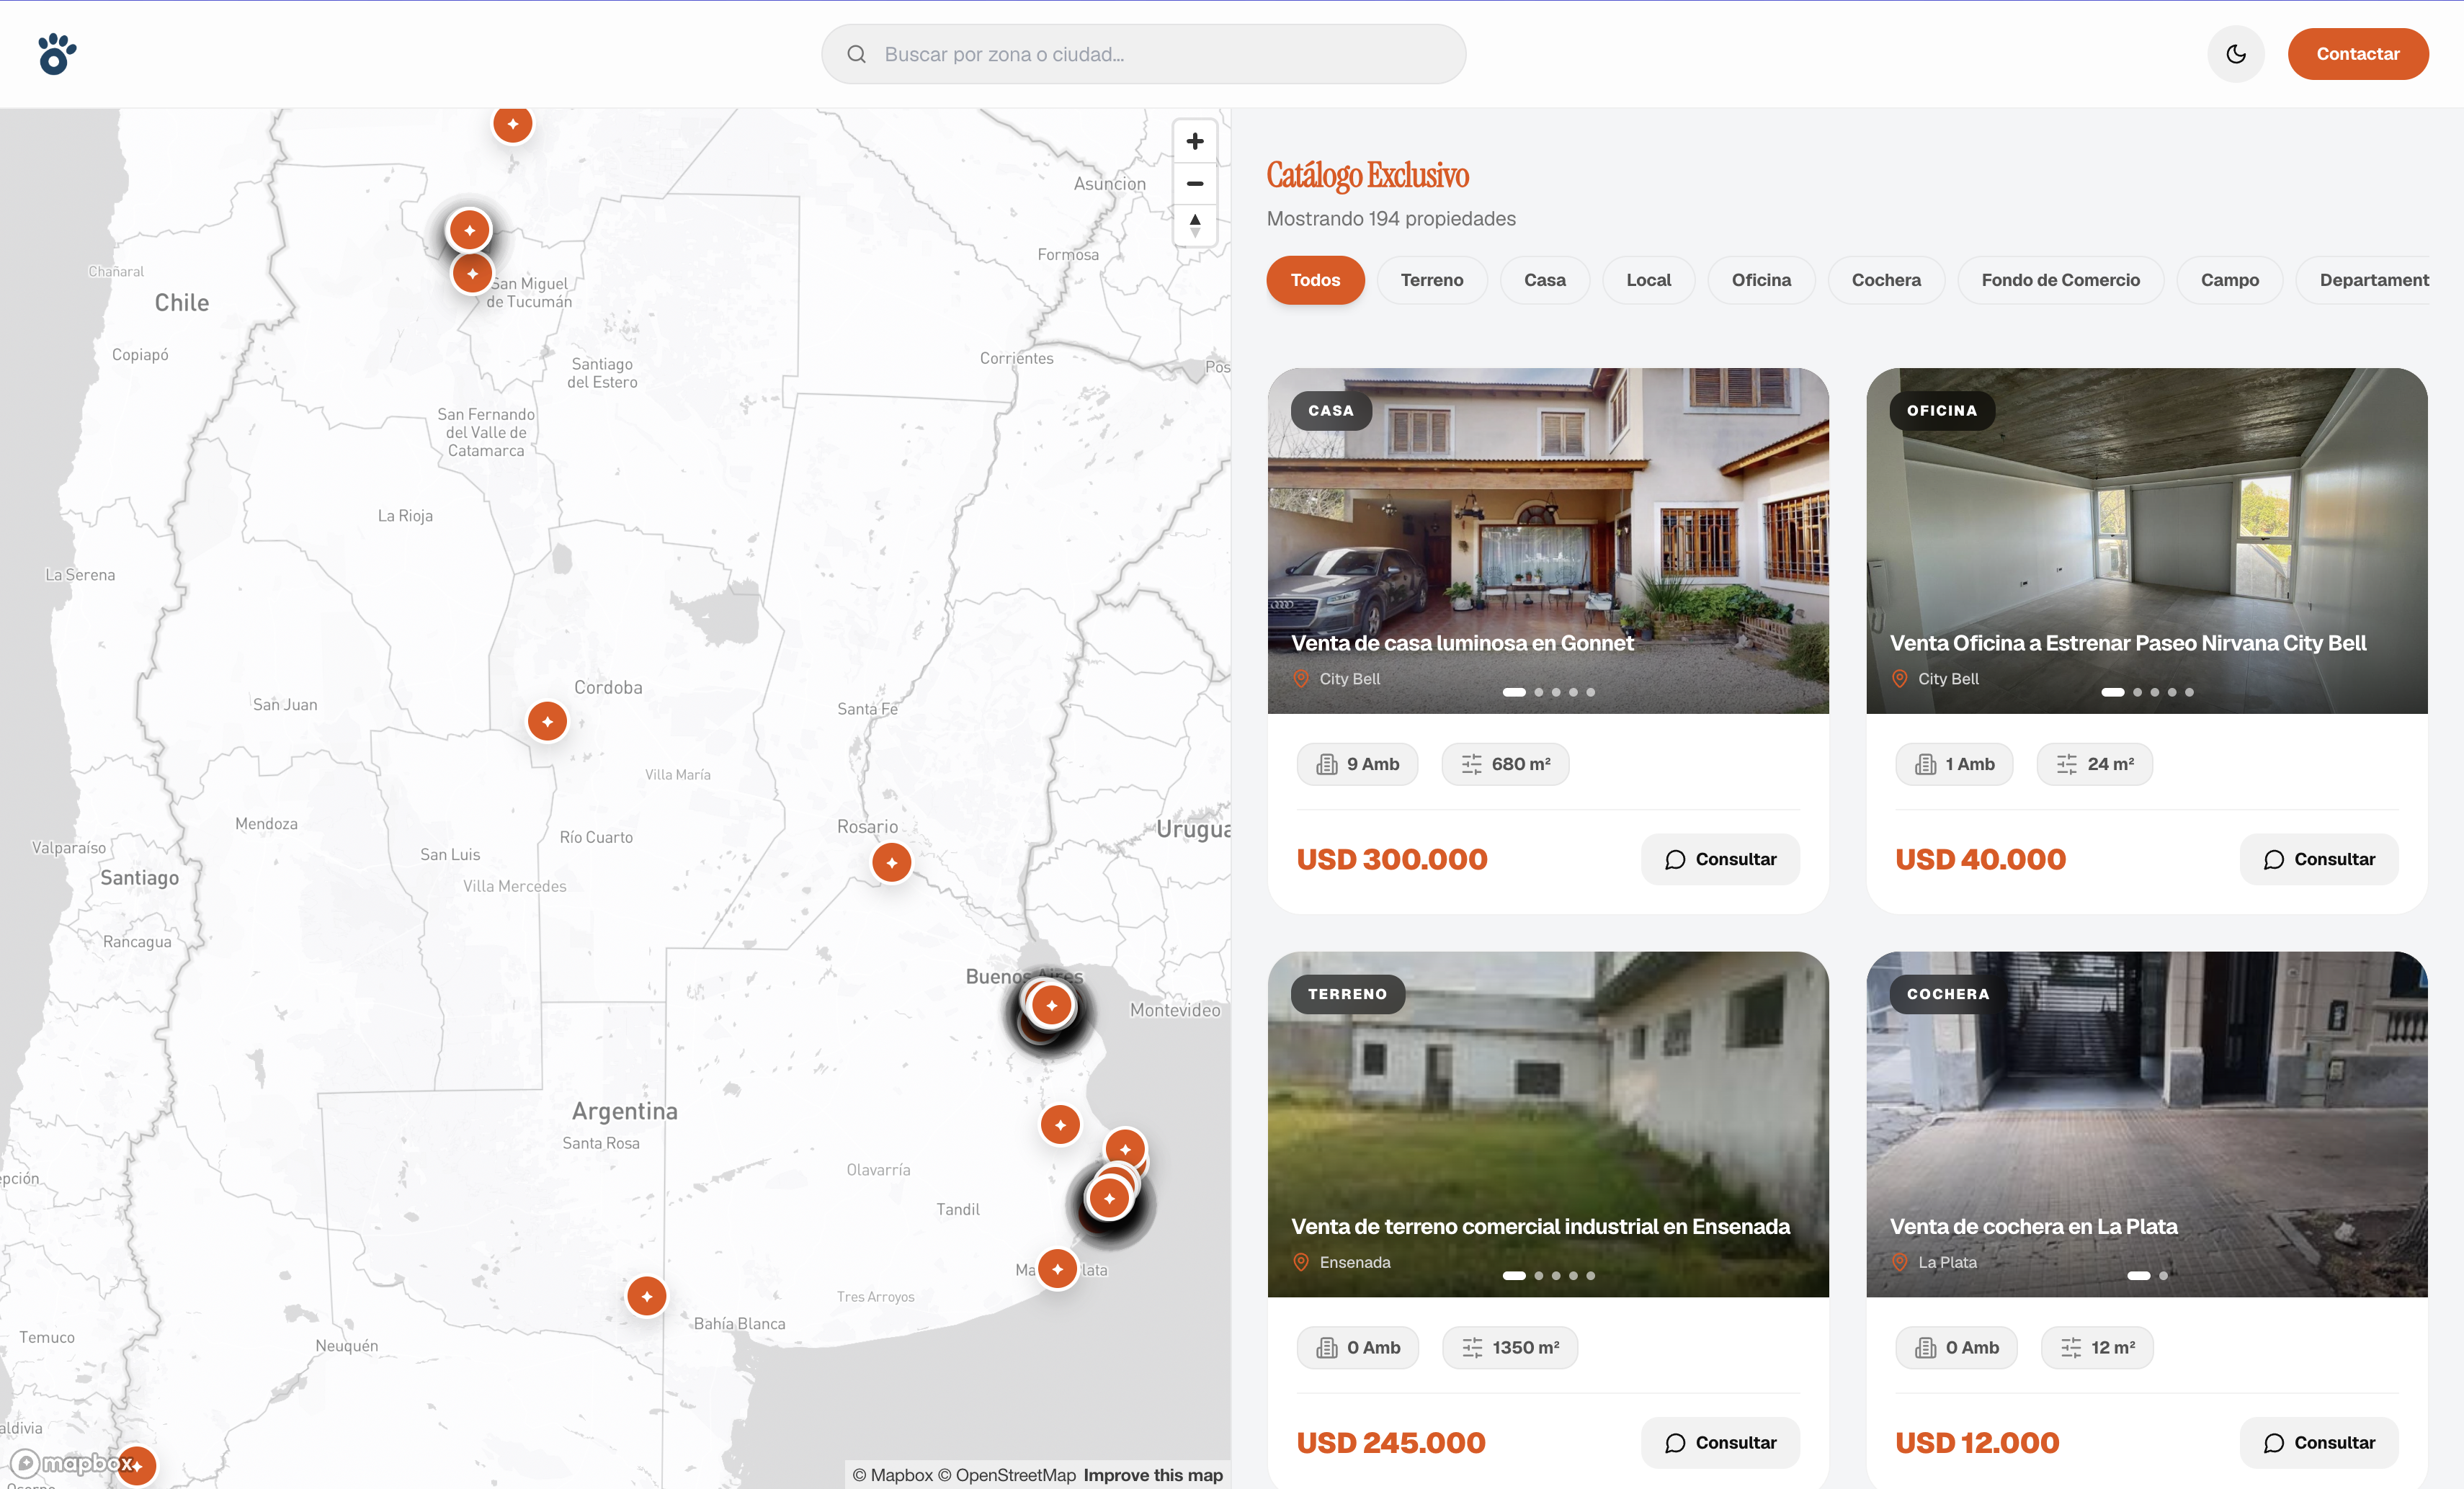Go to second photo of Gonnet house
This screenshot has height=1489, width=2464.
[1539, 692]
